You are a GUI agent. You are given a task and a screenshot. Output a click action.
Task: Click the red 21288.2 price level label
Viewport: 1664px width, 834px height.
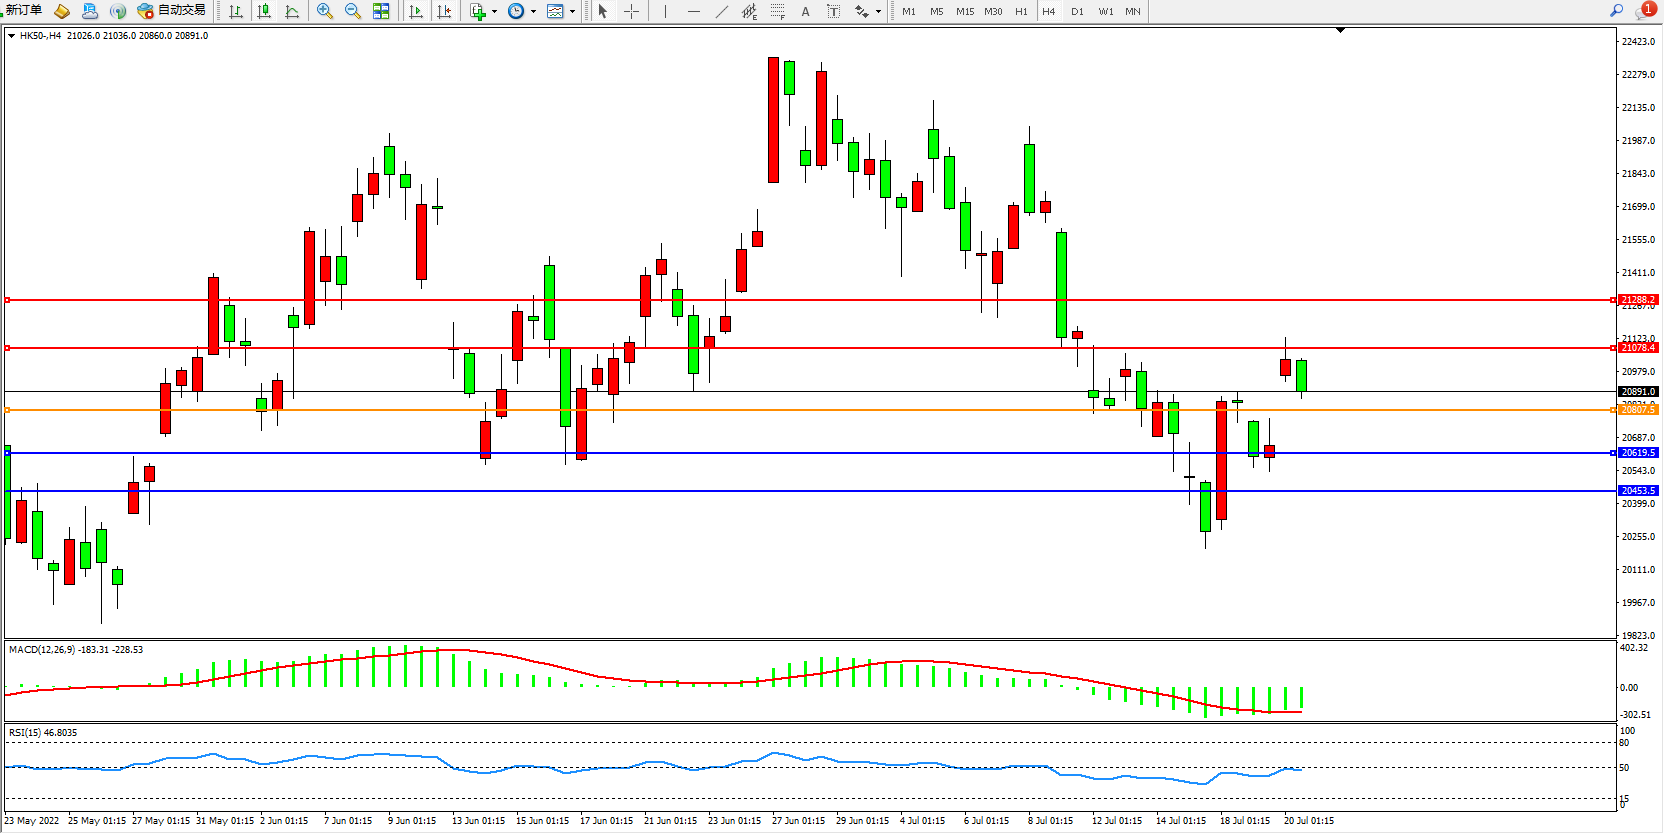pos(1638,300)
